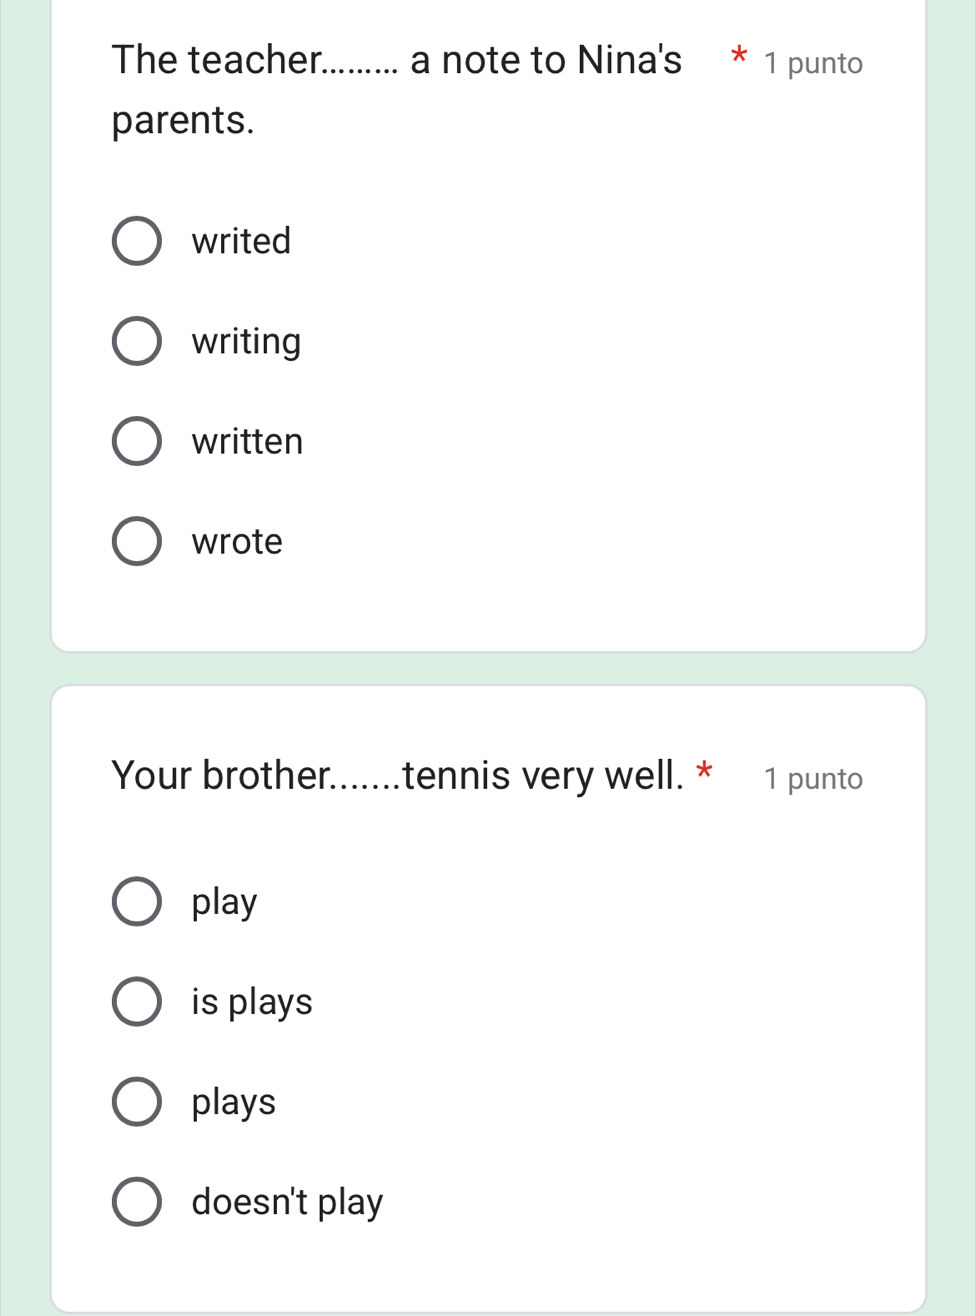This screenshot has width=976, height=1316.
Task: Click the "Your brother...tennis very well" question text
Action: (x=398, y=775)
